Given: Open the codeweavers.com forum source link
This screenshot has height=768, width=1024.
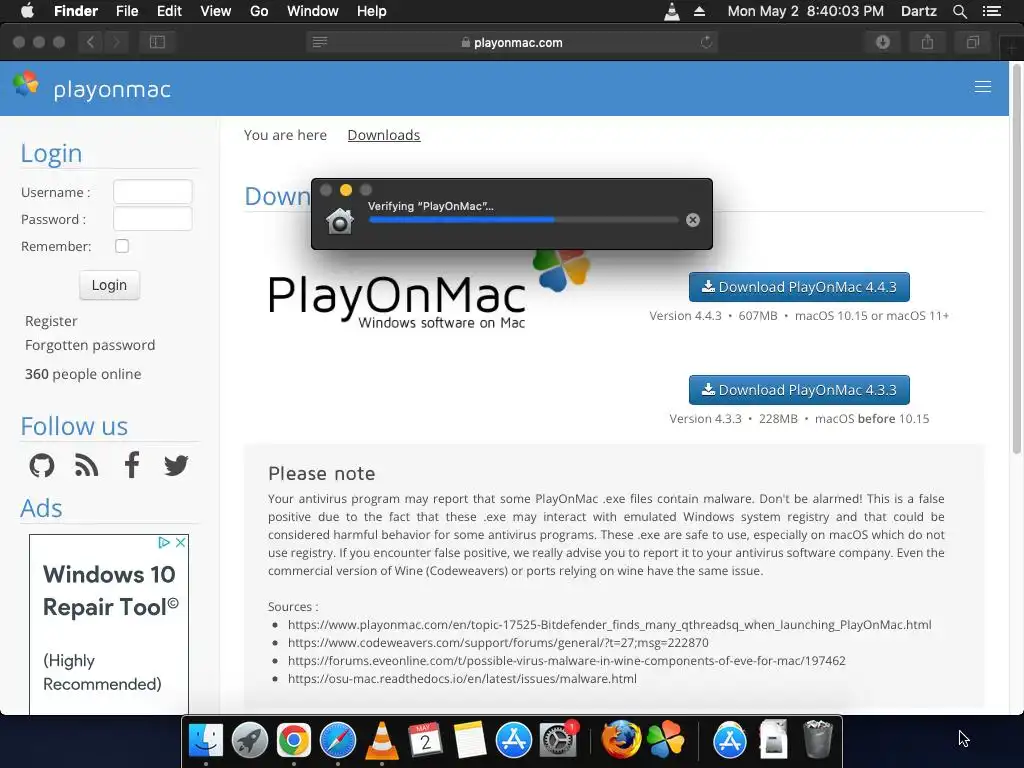Looking at the screenshot, I should point(498,643).
